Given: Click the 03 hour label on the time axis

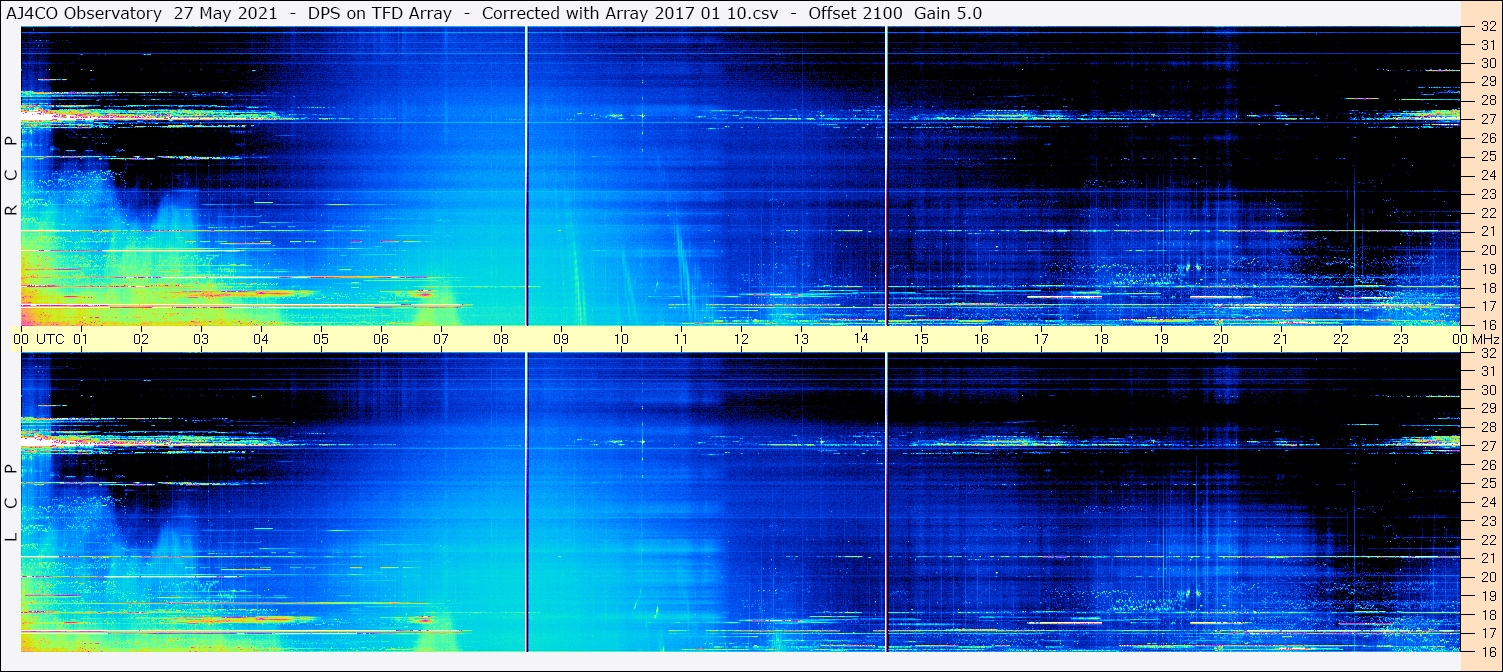Looking at the screenshot, I should click(201, 339).
